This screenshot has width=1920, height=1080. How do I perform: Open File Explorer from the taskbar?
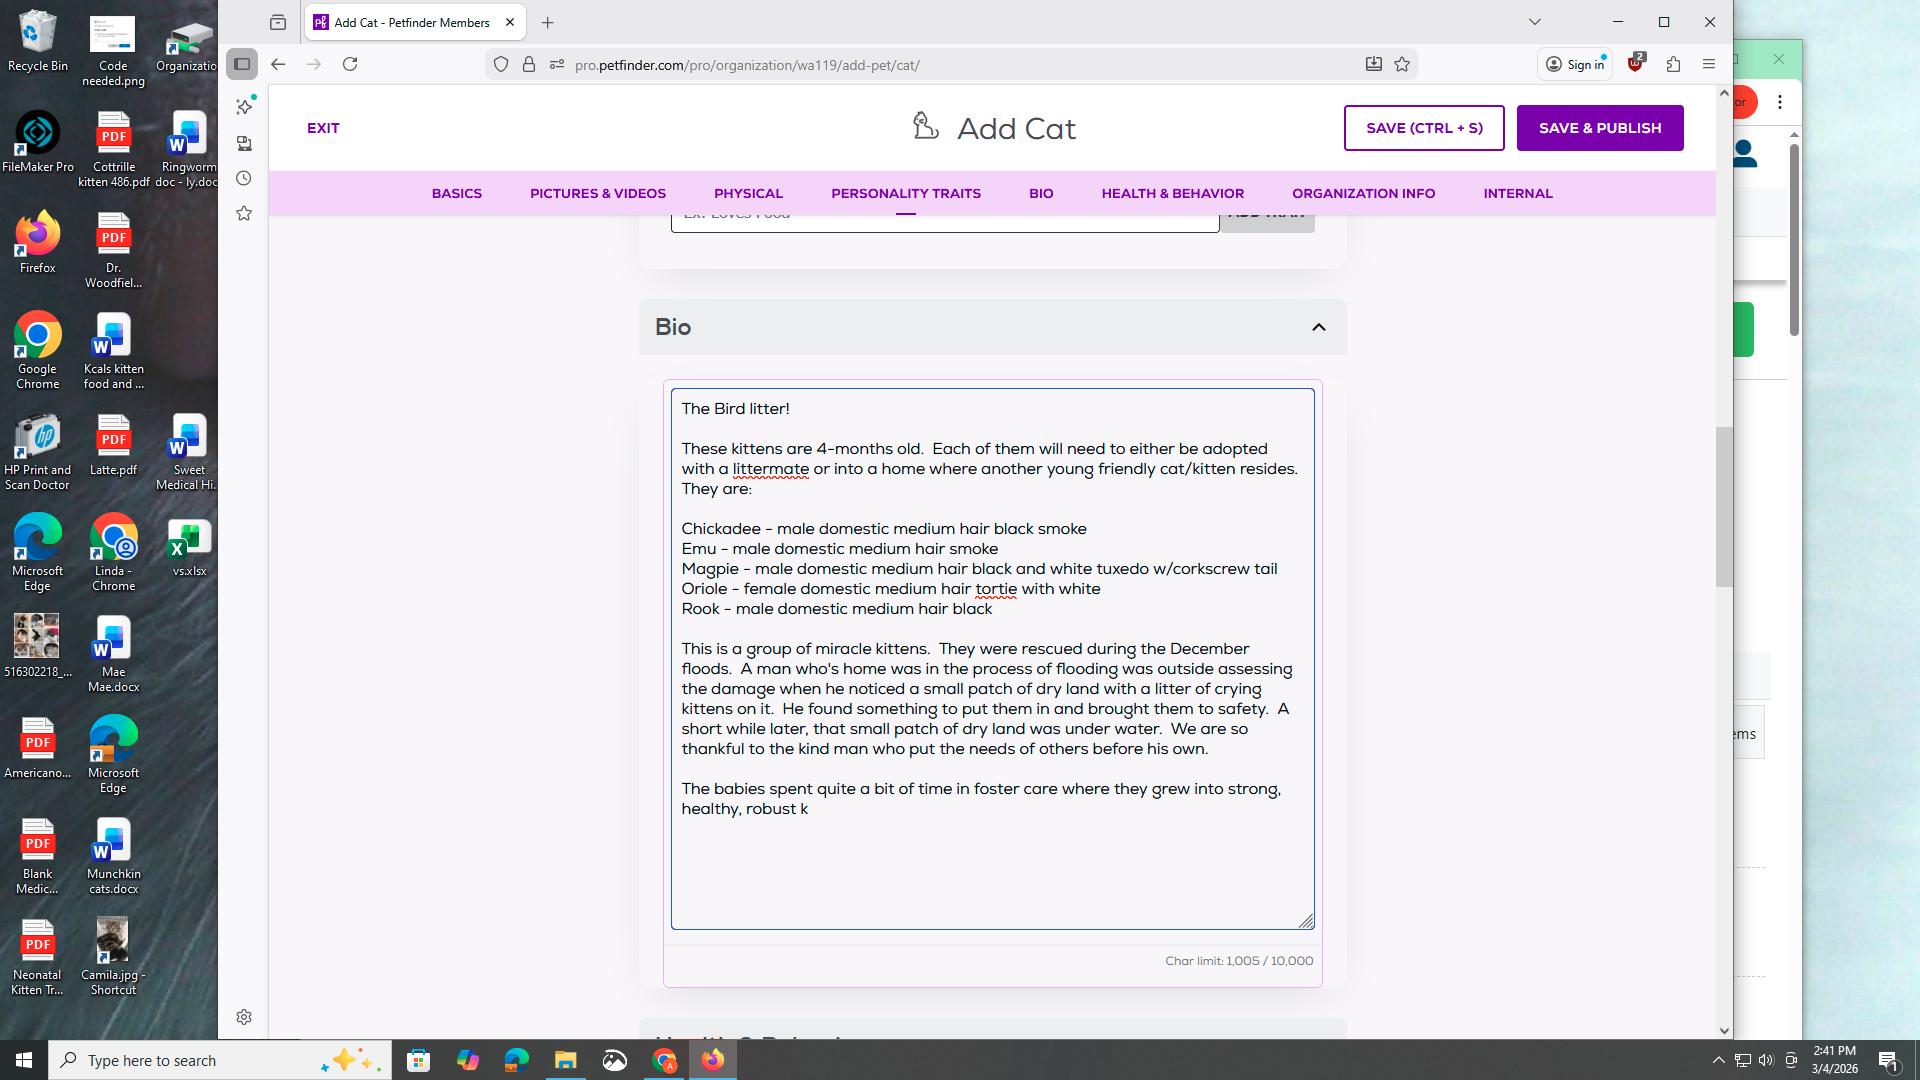click(565, 1060)
